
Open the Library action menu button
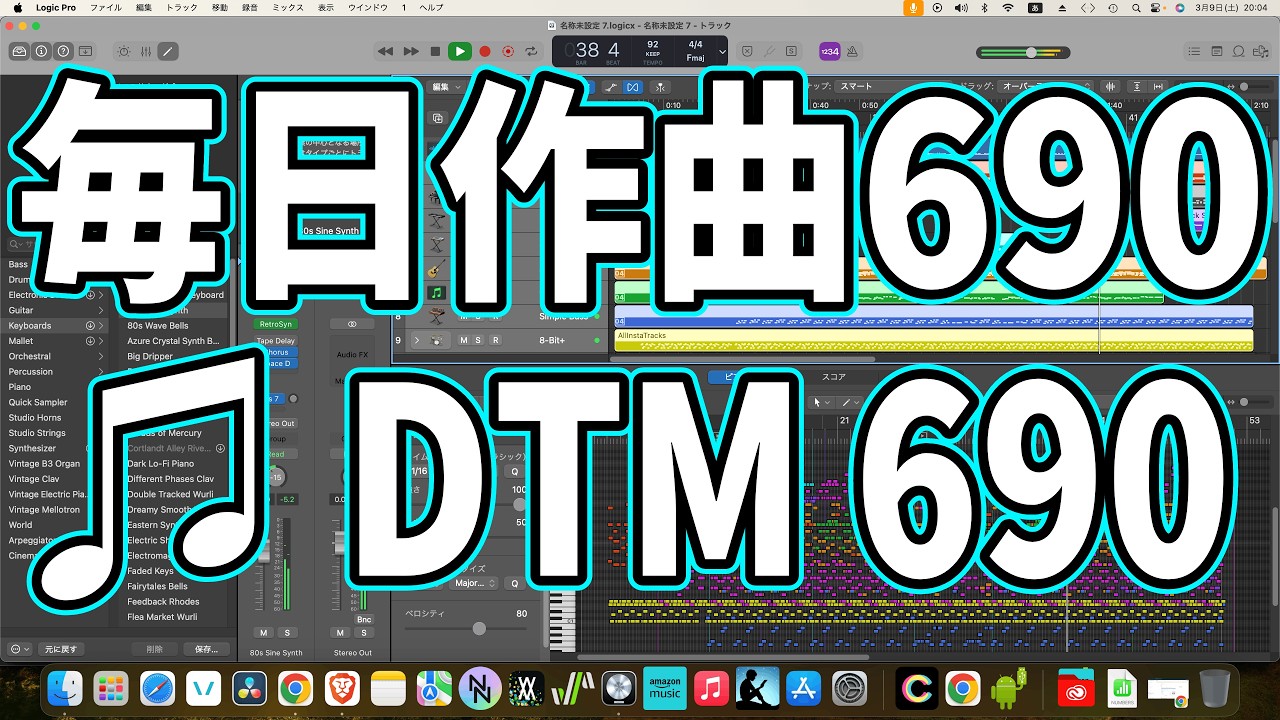pyautogui.click(x=18, y=649)
